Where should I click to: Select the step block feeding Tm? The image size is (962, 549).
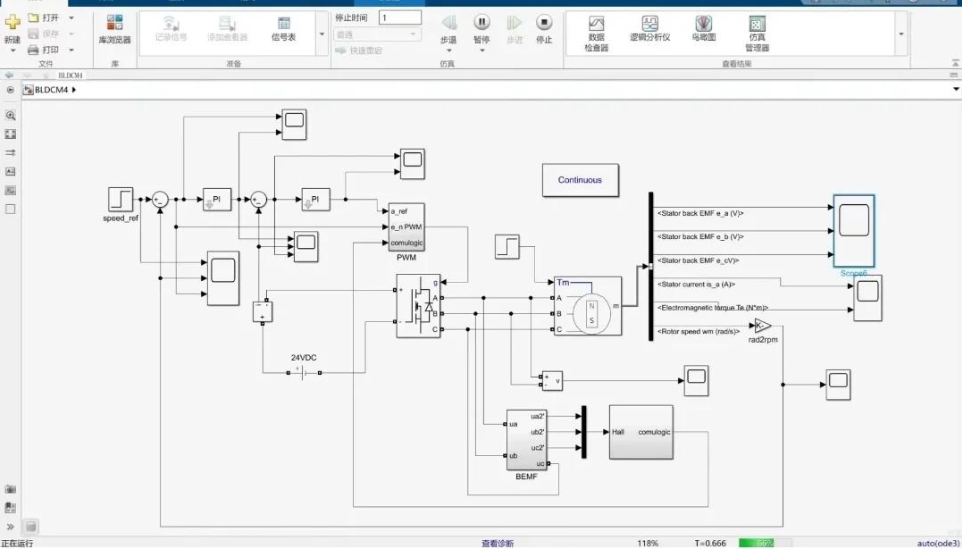coord(507,247)
